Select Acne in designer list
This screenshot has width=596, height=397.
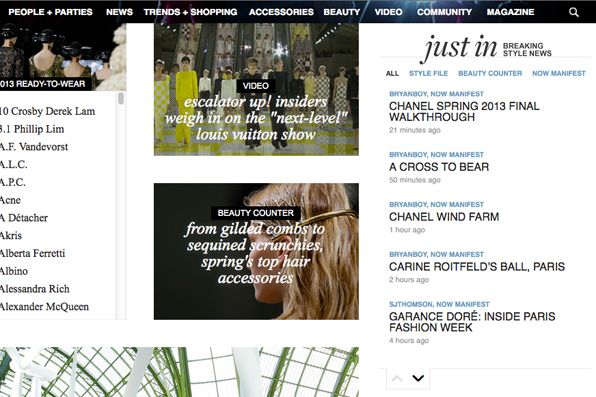click(10, 200)
